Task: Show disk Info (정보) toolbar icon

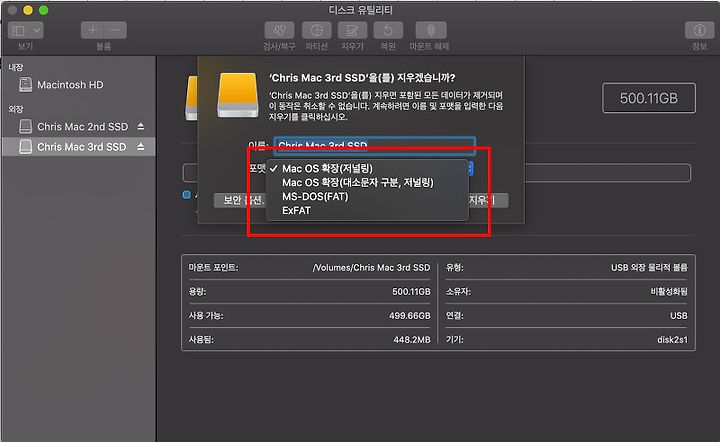Action: click(x=699, y=30)
